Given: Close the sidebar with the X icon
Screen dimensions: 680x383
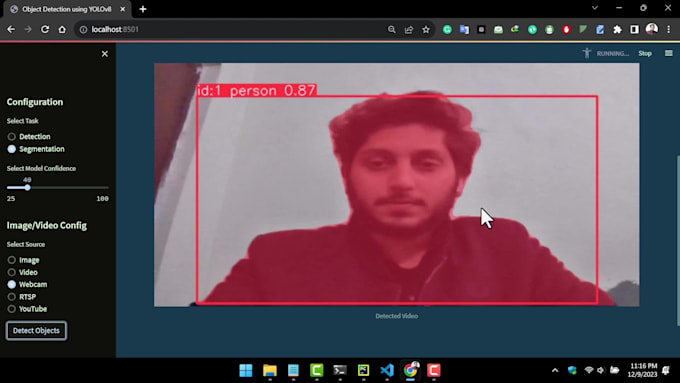Looking at the screenshot, I should [105, 54].
